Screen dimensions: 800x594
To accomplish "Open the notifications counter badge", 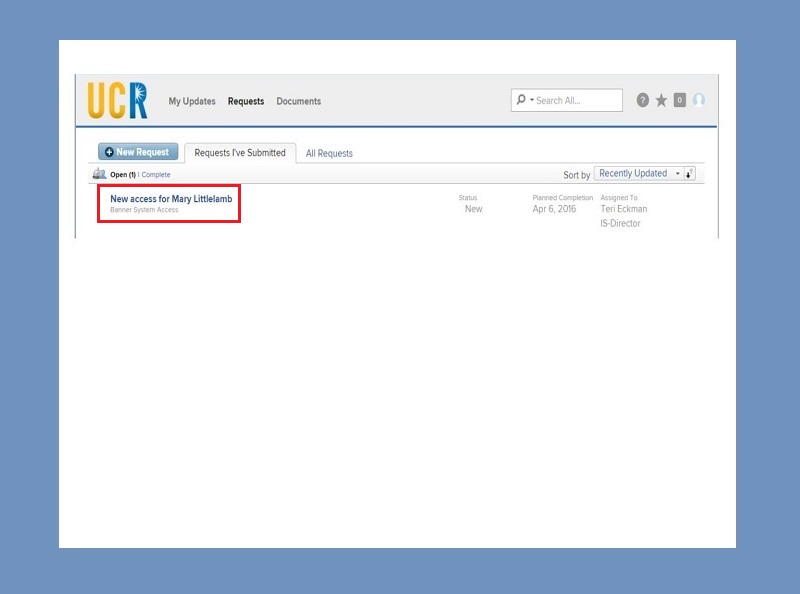I will 680,100.
